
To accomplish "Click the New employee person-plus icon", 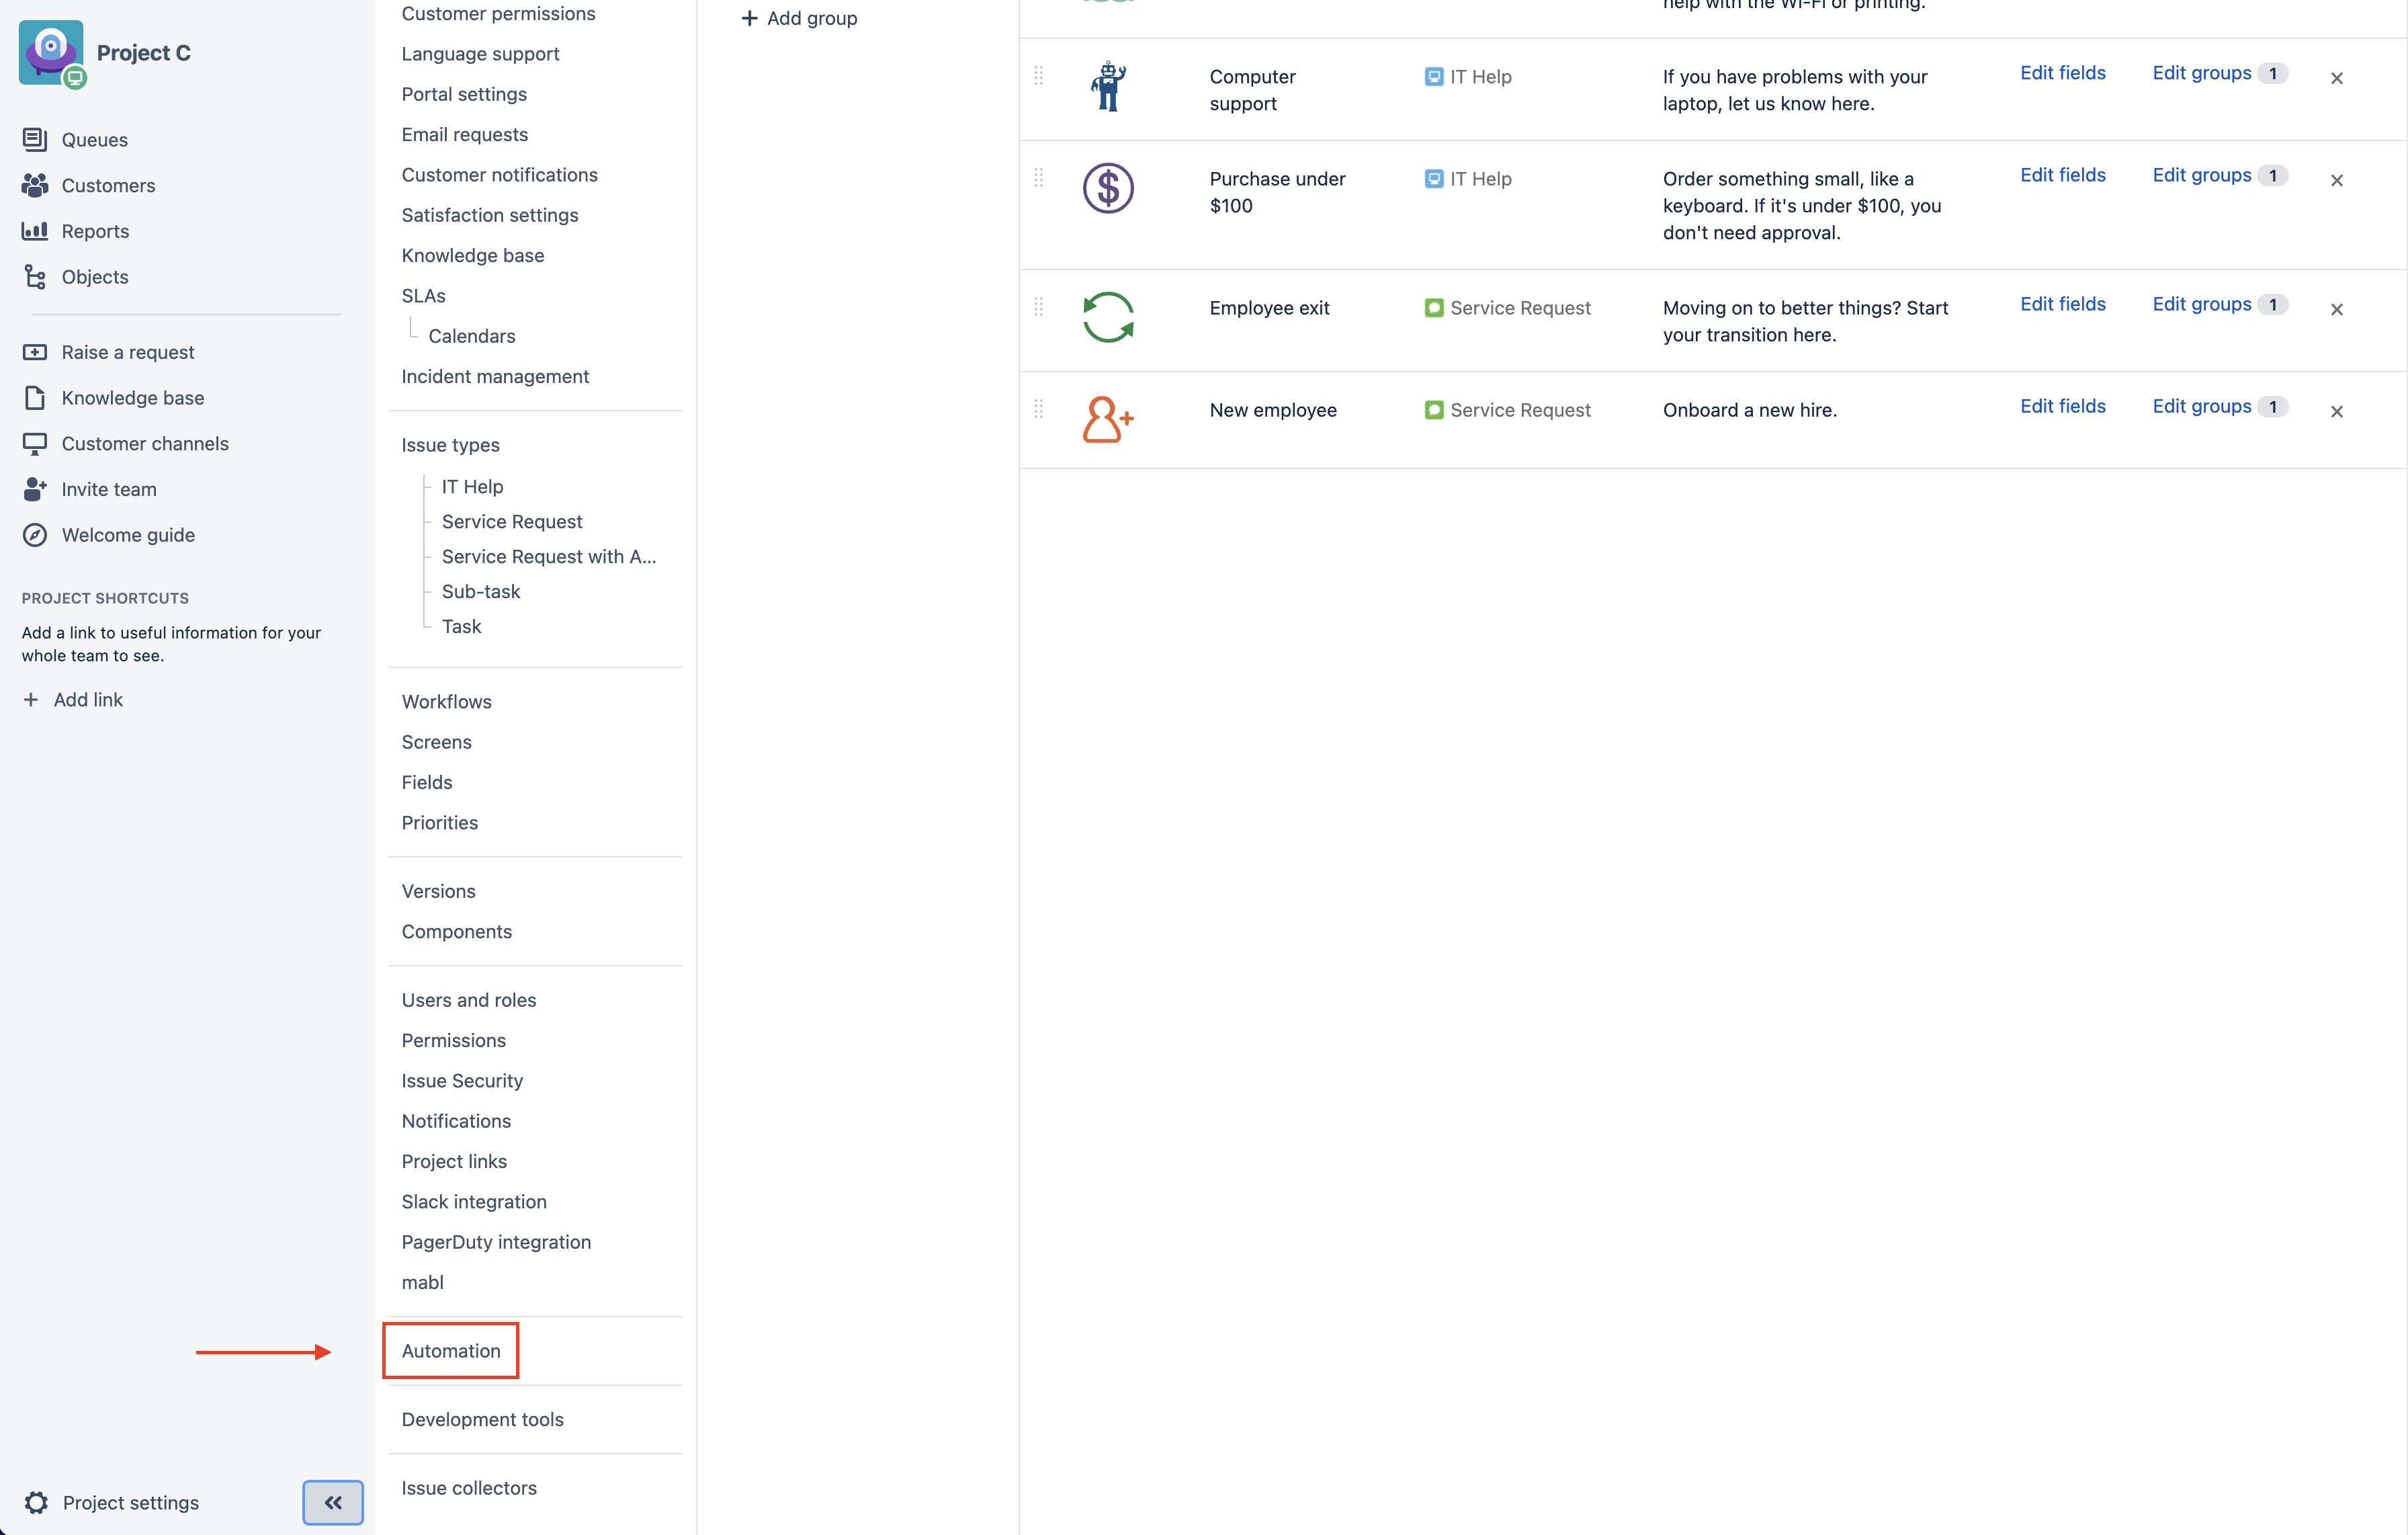I will [x=1107, y=419].
